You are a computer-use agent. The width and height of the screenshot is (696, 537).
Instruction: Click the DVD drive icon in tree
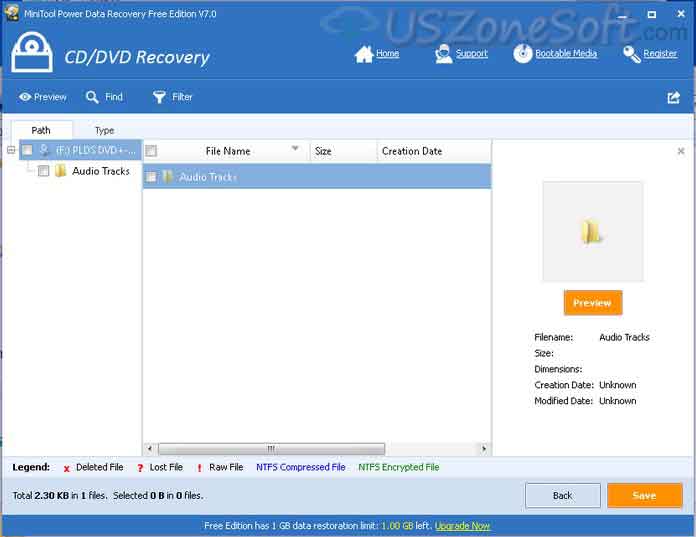point(44,150)
